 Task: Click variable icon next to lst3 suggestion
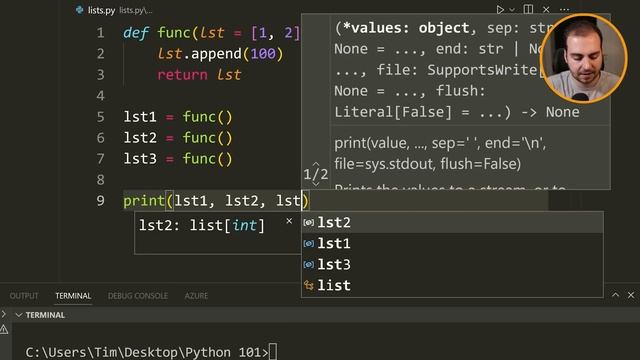click(x=309, y=264)
